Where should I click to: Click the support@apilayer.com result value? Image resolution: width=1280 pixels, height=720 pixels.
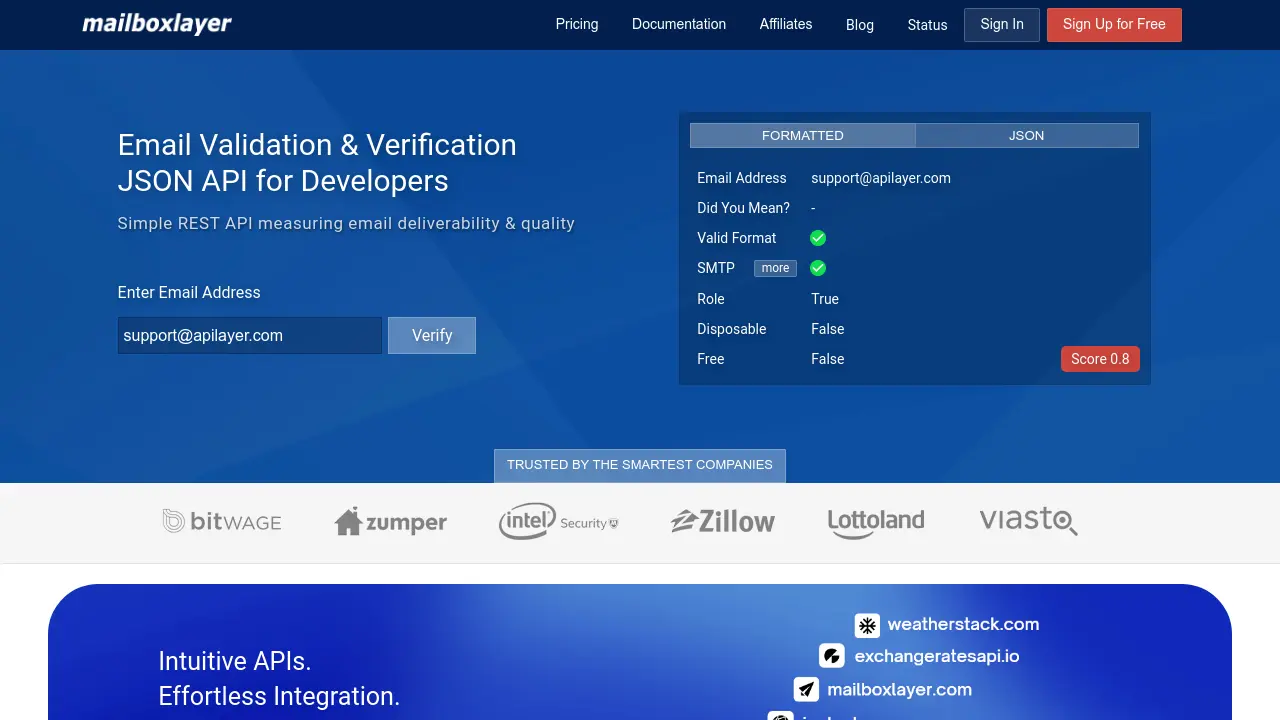881,178
